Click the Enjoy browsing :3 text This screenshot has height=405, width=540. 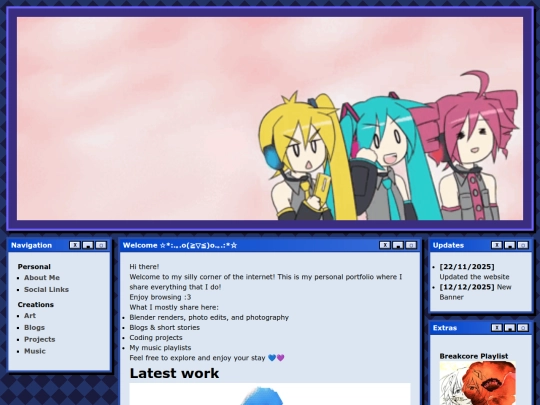(160, 297)
